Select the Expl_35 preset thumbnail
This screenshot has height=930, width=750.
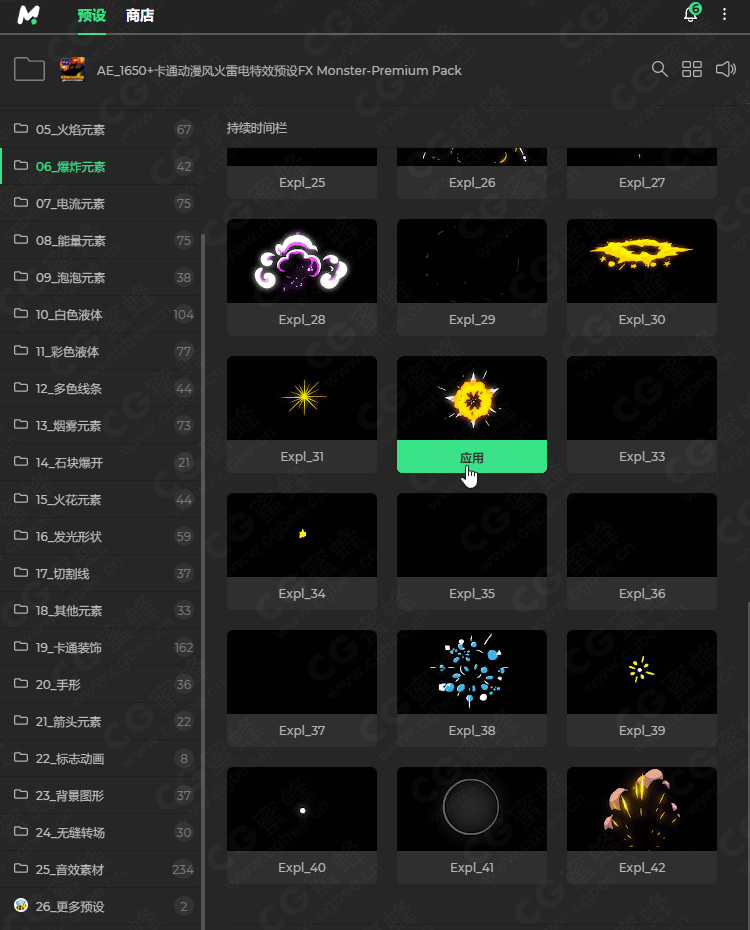click(x=472, y=535)
